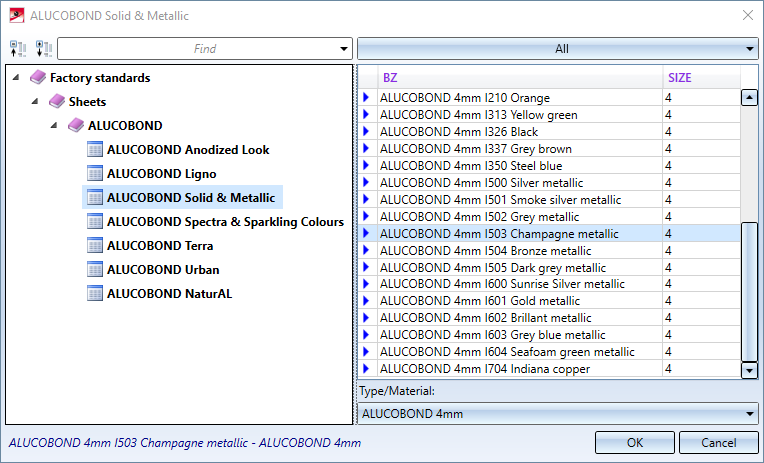Collapse the Factory standards tree node

click(x=16, y=77)
